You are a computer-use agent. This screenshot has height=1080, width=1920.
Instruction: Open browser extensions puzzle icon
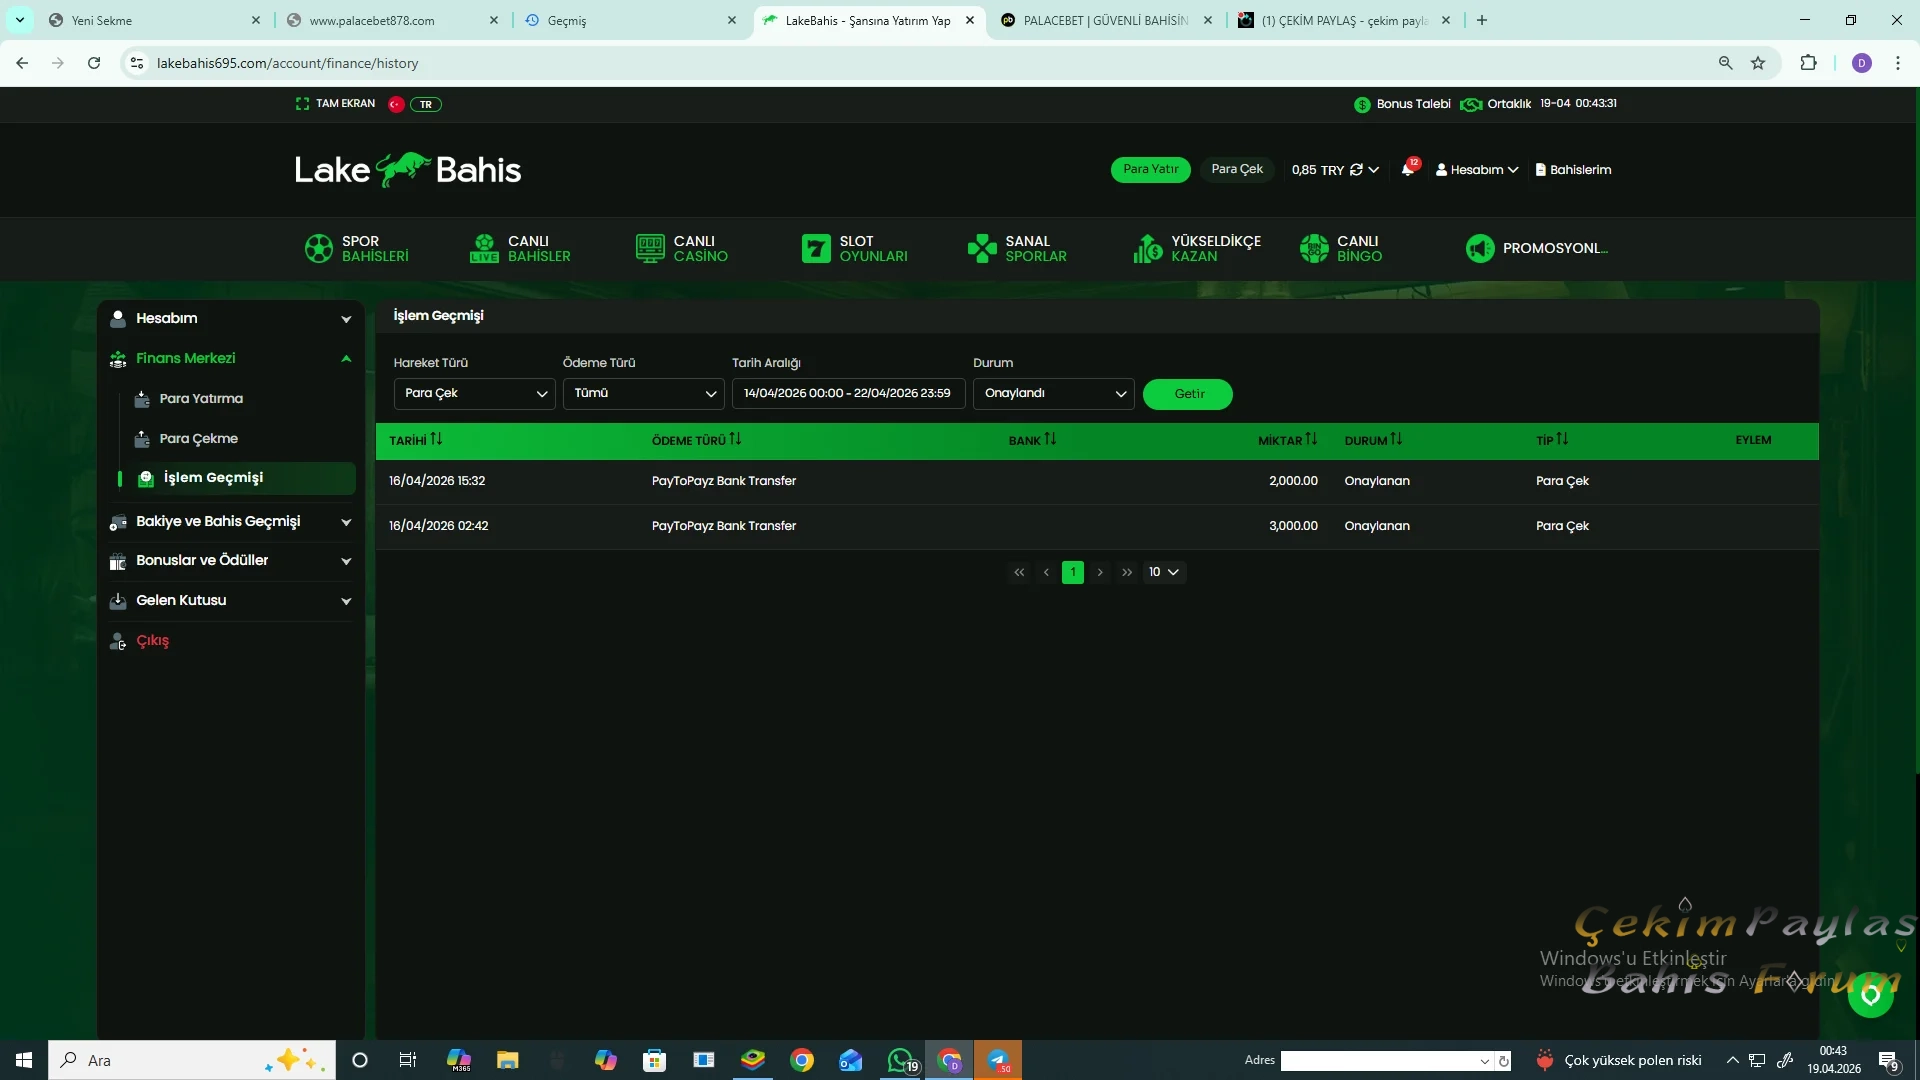point(1808,63)
